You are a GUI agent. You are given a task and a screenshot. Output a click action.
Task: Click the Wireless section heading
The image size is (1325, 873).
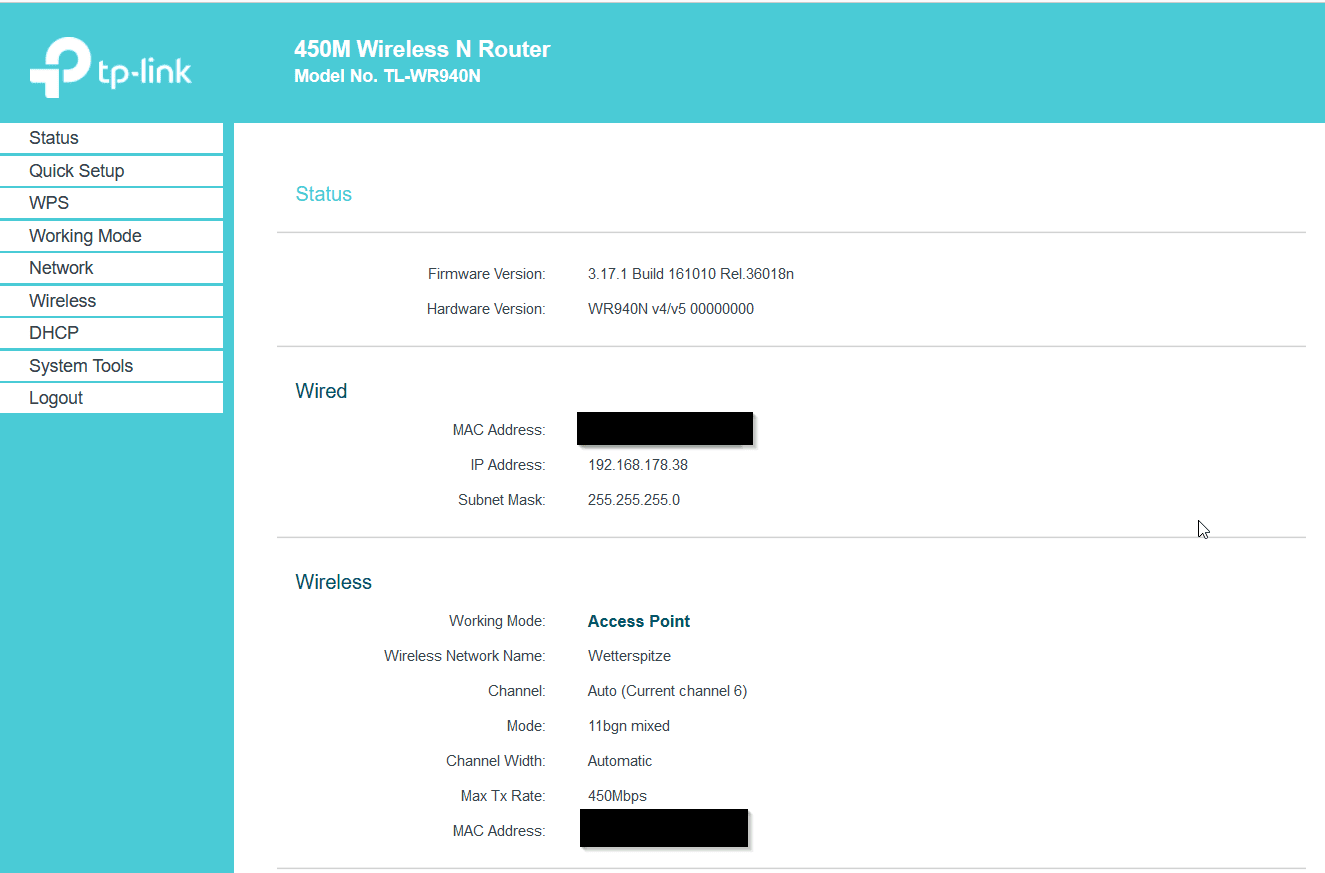pos(333,582)
